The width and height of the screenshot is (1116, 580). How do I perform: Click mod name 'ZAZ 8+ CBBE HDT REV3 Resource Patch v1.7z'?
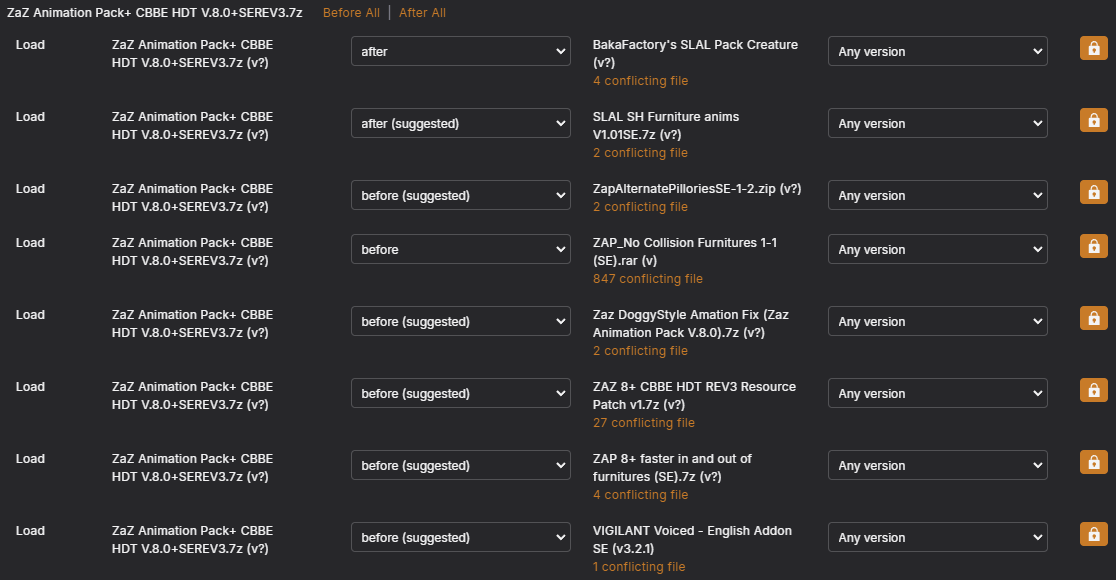(x=695, y=395)
